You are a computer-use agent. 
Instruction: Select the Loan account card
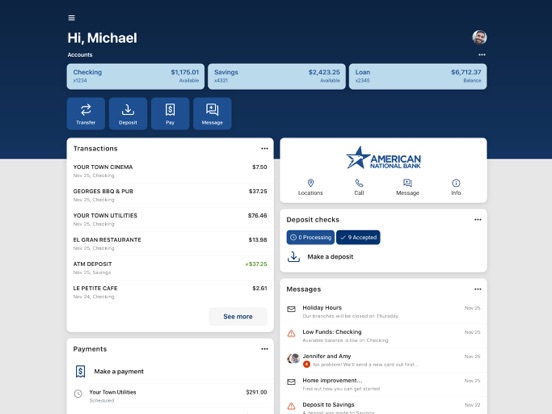tap(418, 76)
